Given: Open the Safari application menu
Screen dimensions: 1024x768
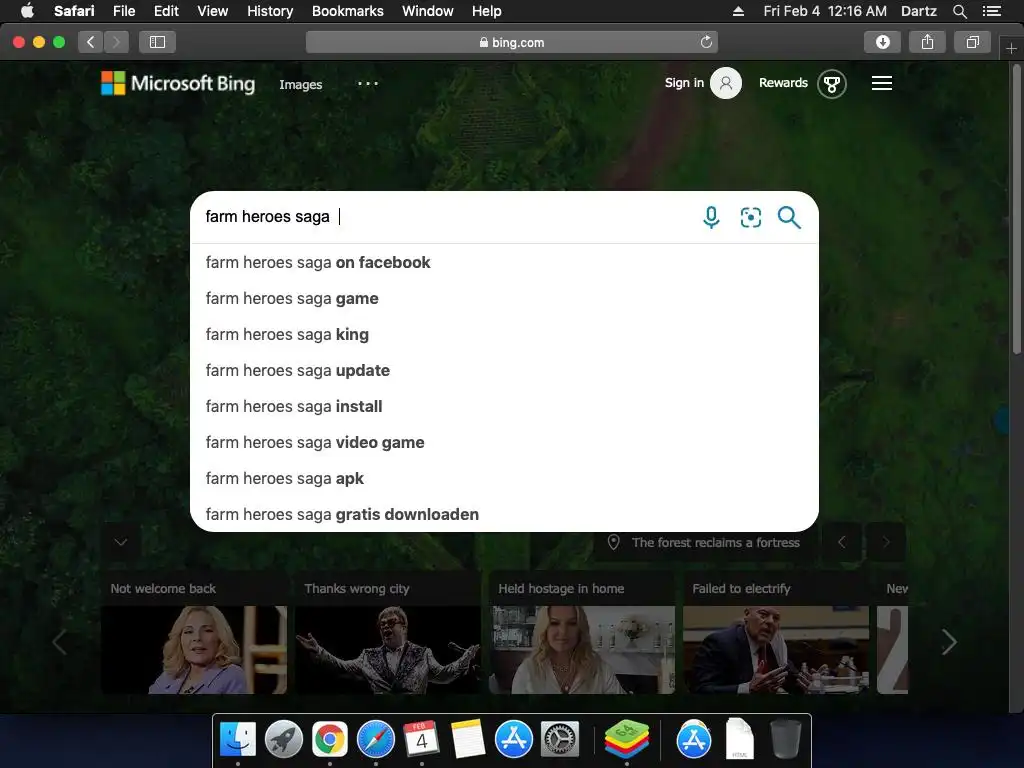Looking at the screenshot, I should tap(74, 11).
